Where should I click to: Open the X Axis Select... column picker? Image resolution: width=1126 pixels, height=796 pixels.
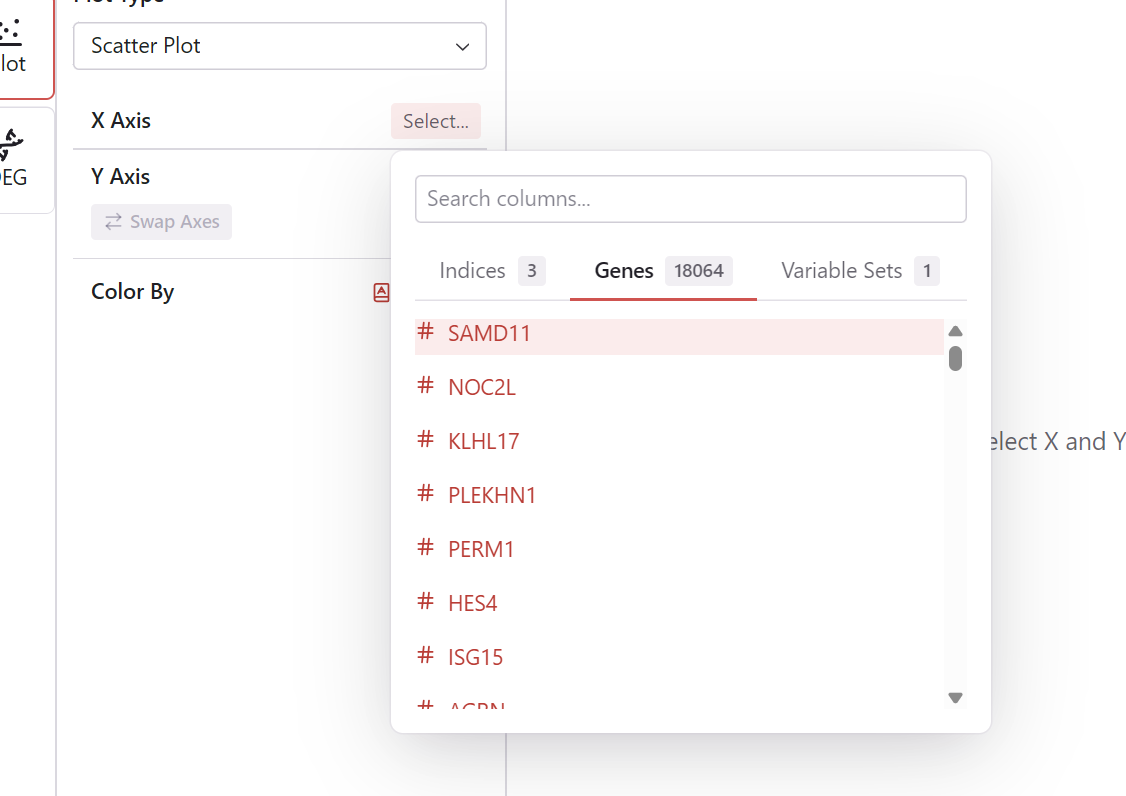(435, 121)
